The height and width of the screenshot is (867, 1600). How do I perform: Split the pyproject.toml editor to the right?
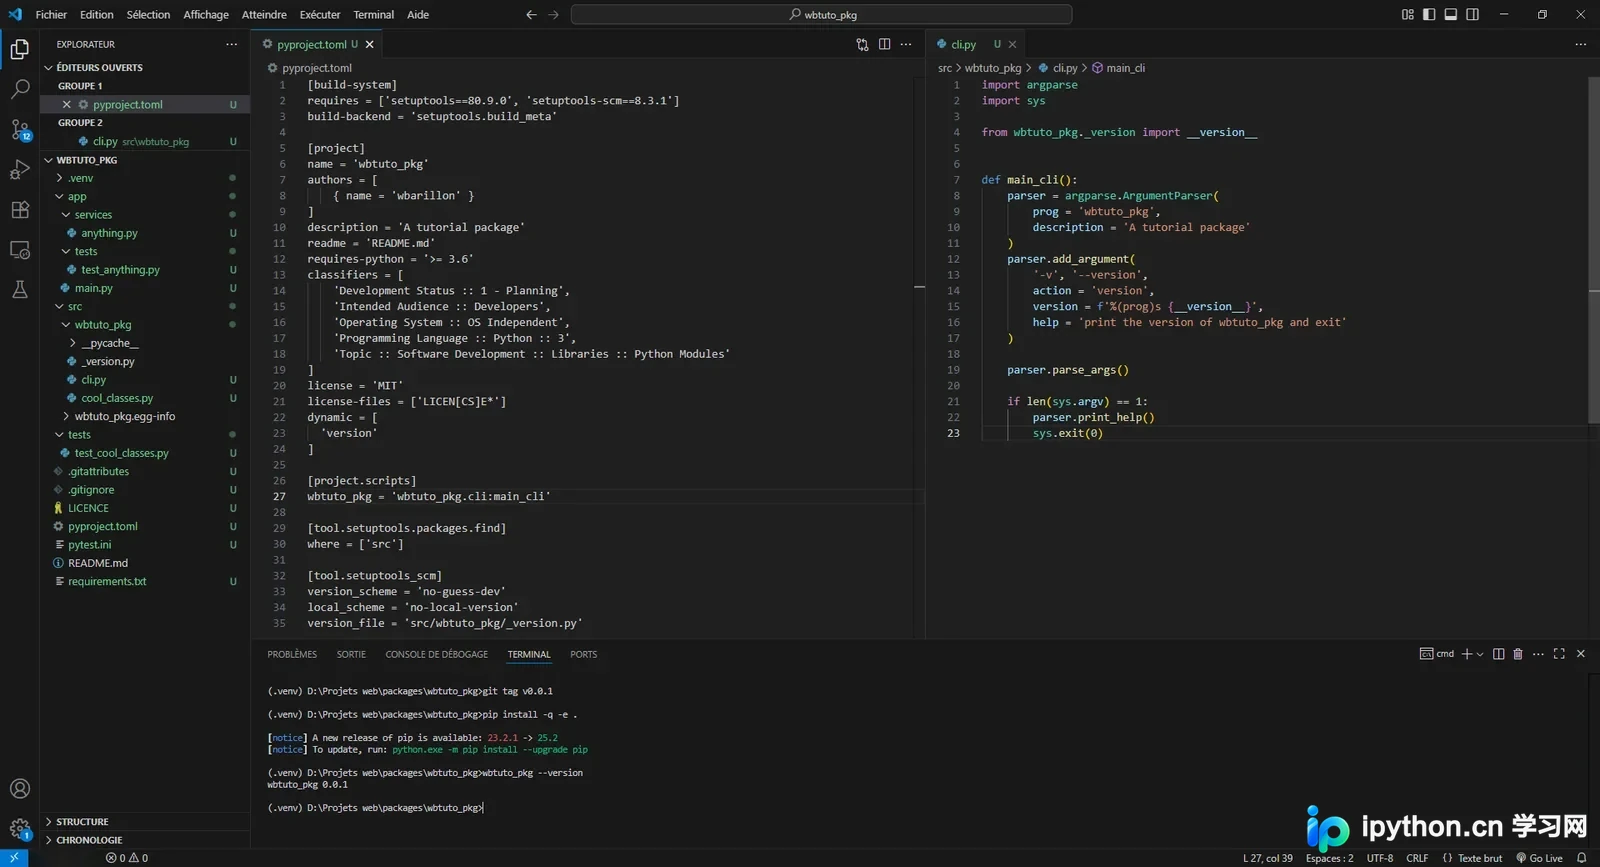(884, 44)
